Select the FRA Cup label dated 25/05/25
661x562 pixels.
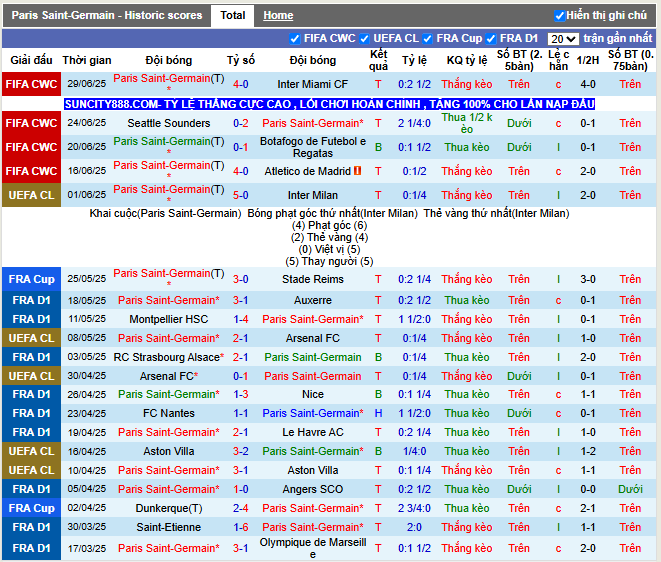click(31, 279)
